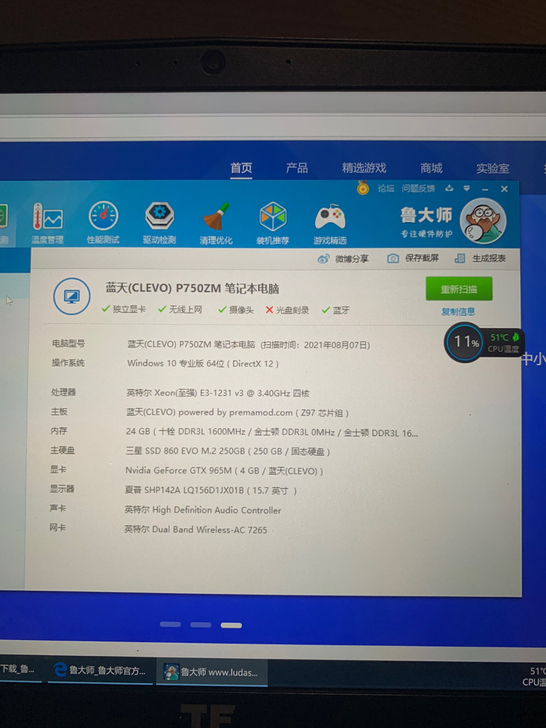Click the 下载_鲁 taskbar button
This screenshot has width=546, height=728.
pos(19,670)
